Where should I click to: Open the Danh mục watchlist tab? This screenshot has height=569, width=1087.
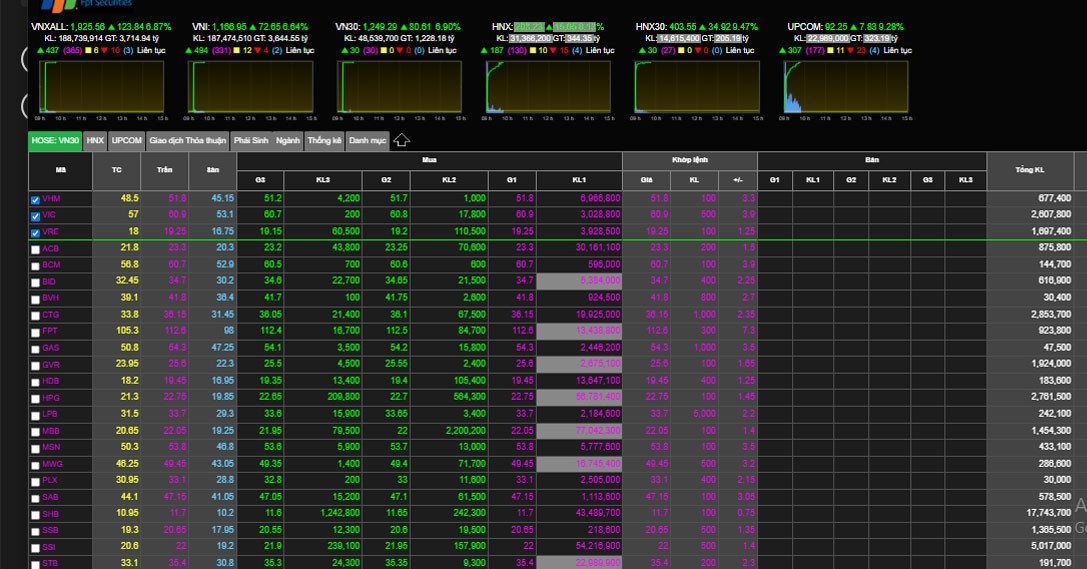click(367, 141)
